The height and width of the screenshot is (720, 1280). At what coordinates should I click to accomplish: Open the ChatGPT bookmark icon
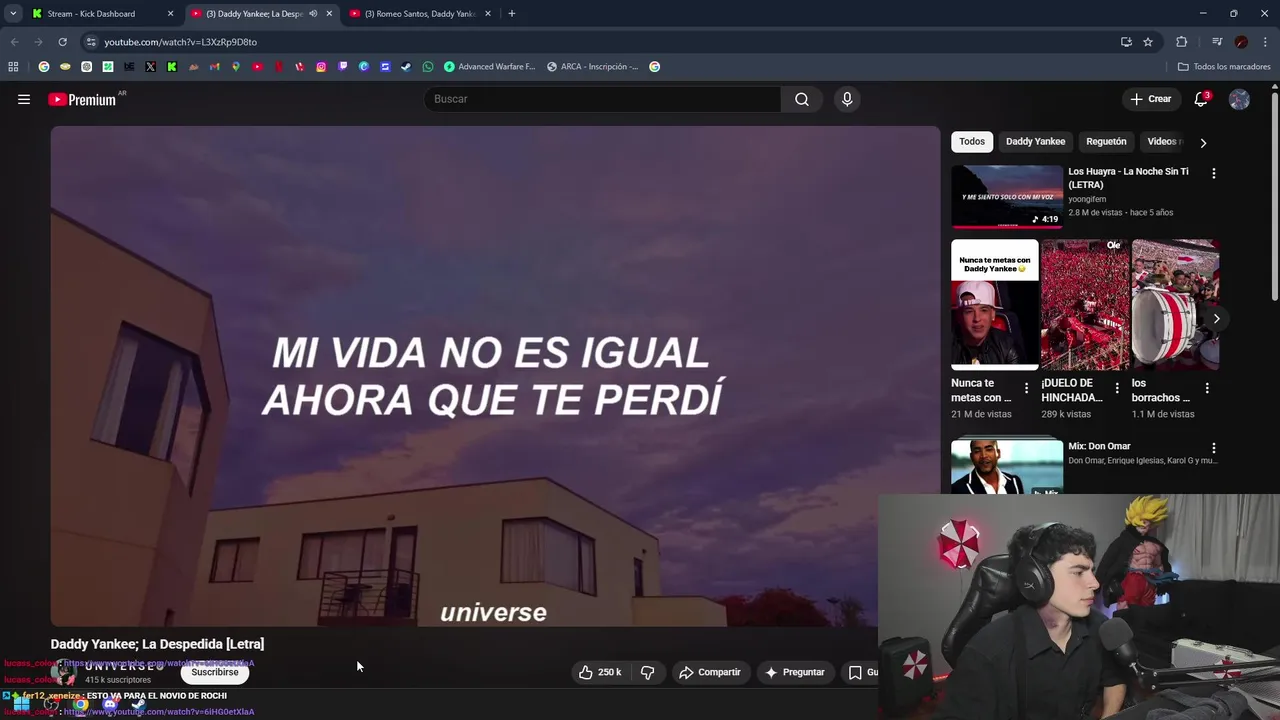pyautogui.click(x=86, y=67)
